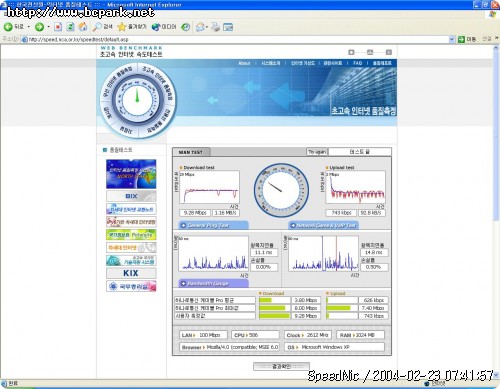Expand the address bar URL dropdown
Viewport: 500px width, 389px height.
pos(452,39)
